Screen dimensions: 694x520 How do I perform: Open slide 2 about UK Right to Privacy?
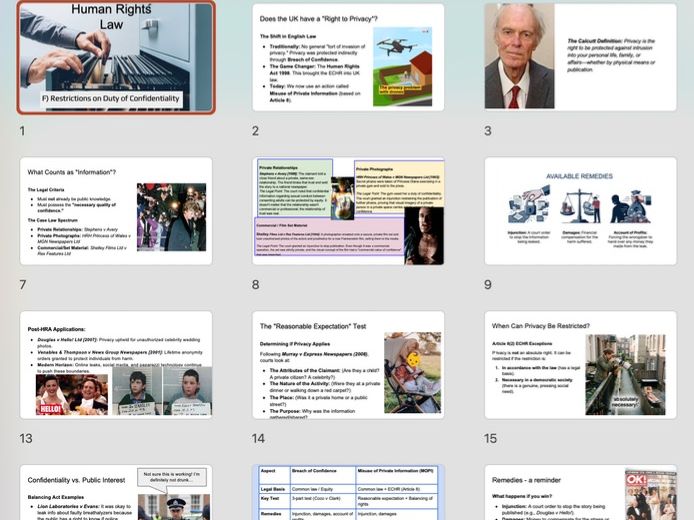[348, 58]
